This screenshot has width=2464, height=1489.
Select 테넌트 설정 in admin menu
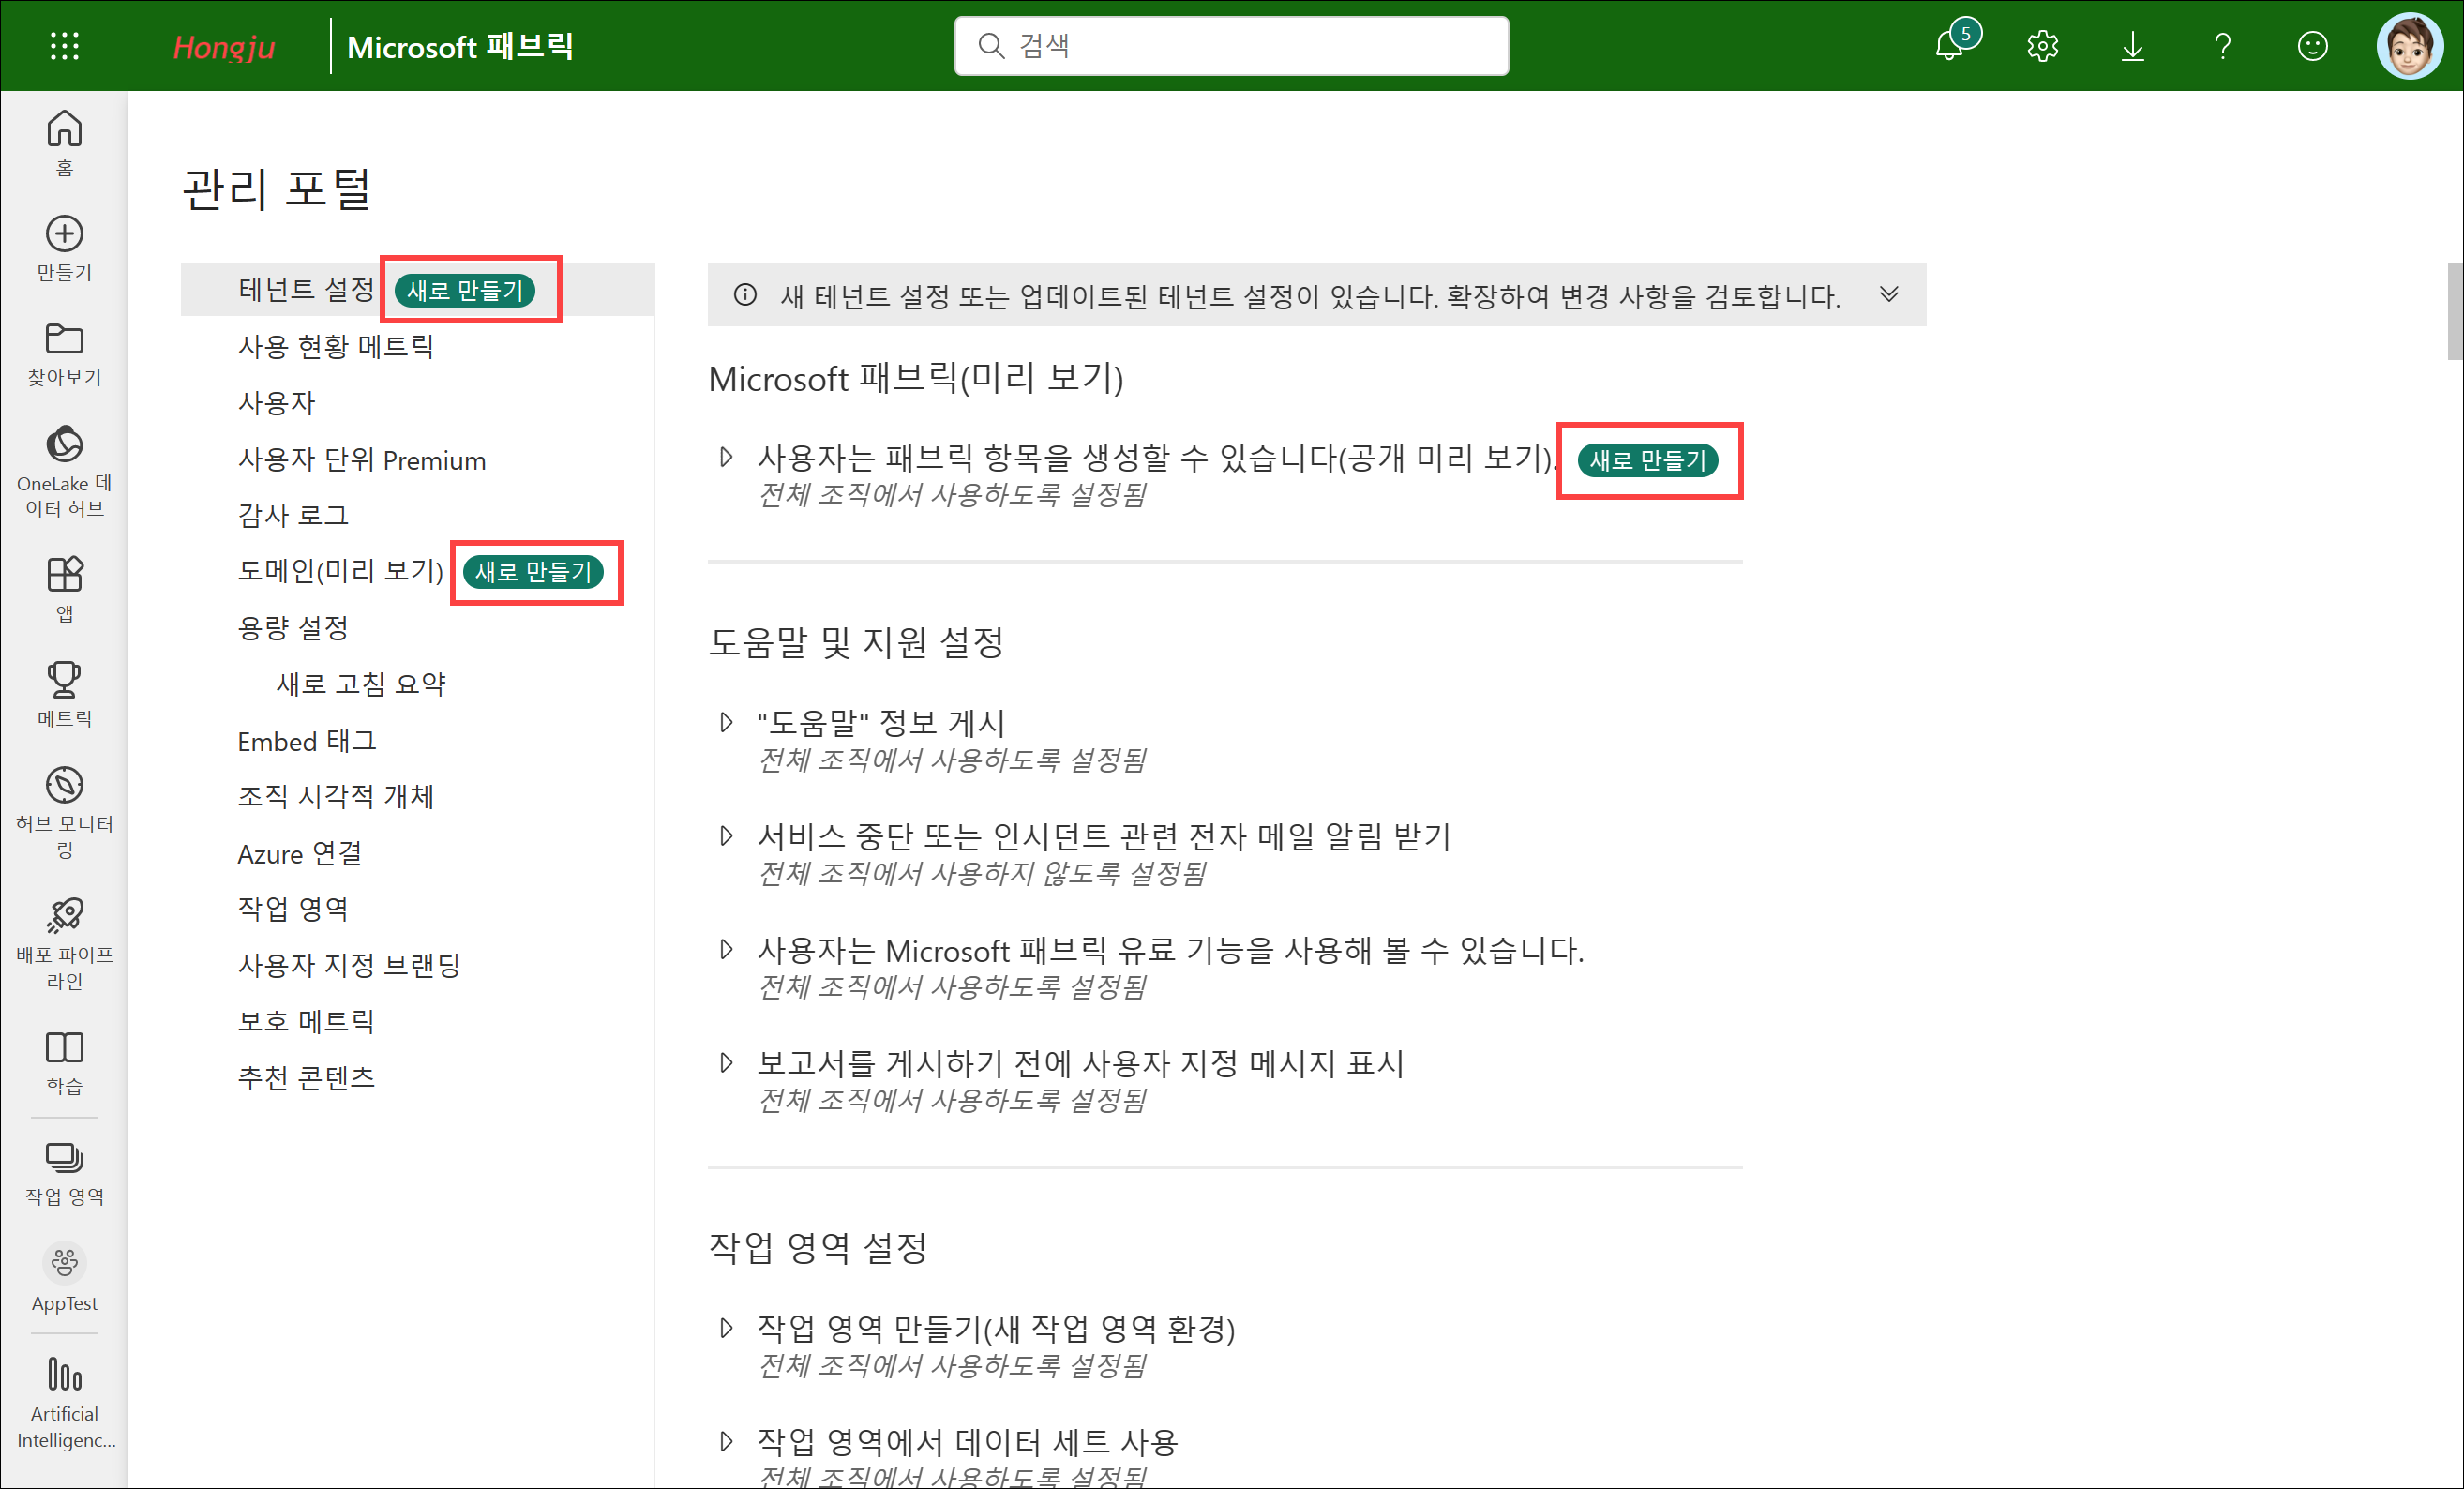click(306, 290)
